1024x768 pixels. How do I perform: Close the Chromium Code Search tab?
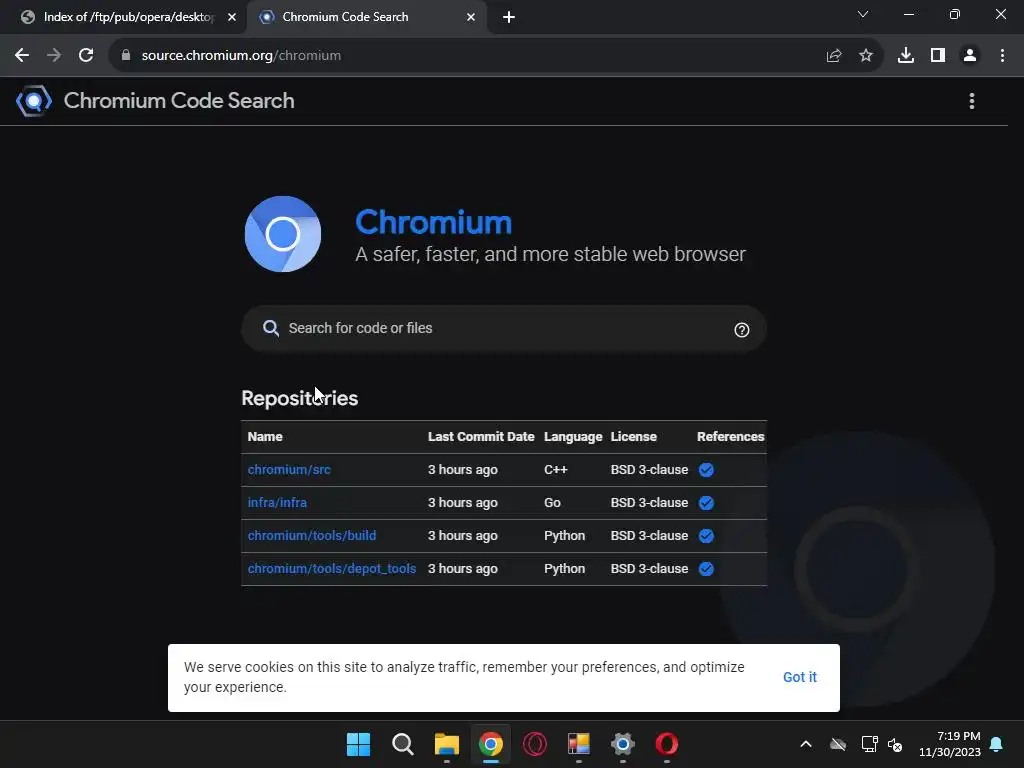pyautogui.click(x=471, y=17)
